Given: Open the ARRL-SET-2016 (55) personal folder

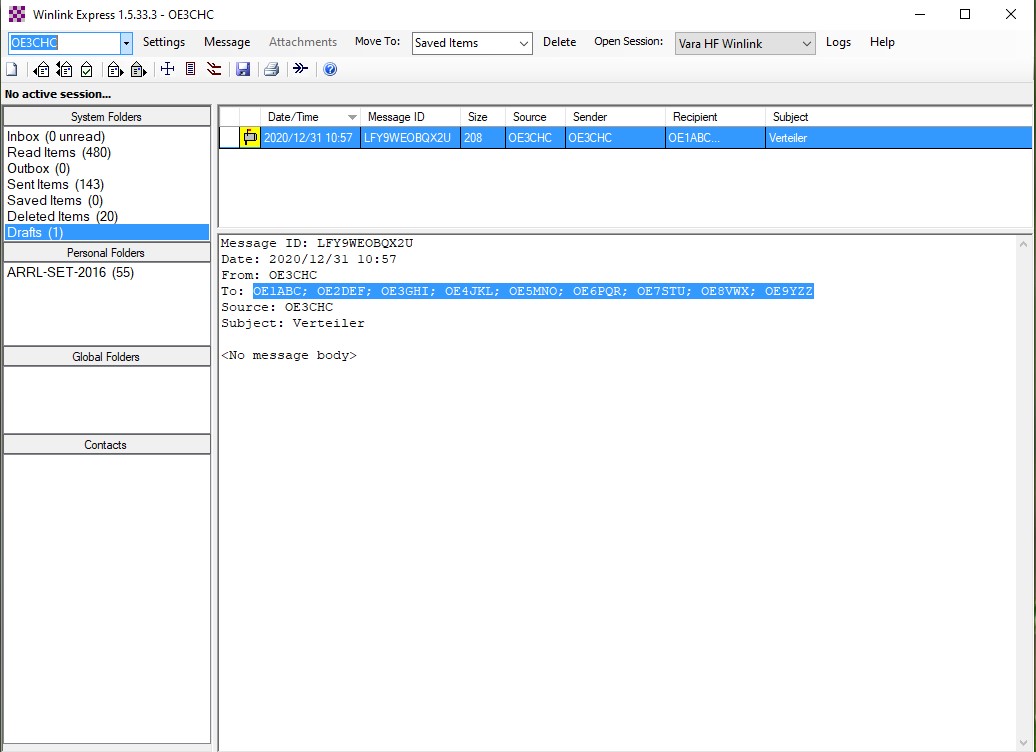Looking at the screenshot, I should coord(71,272).
